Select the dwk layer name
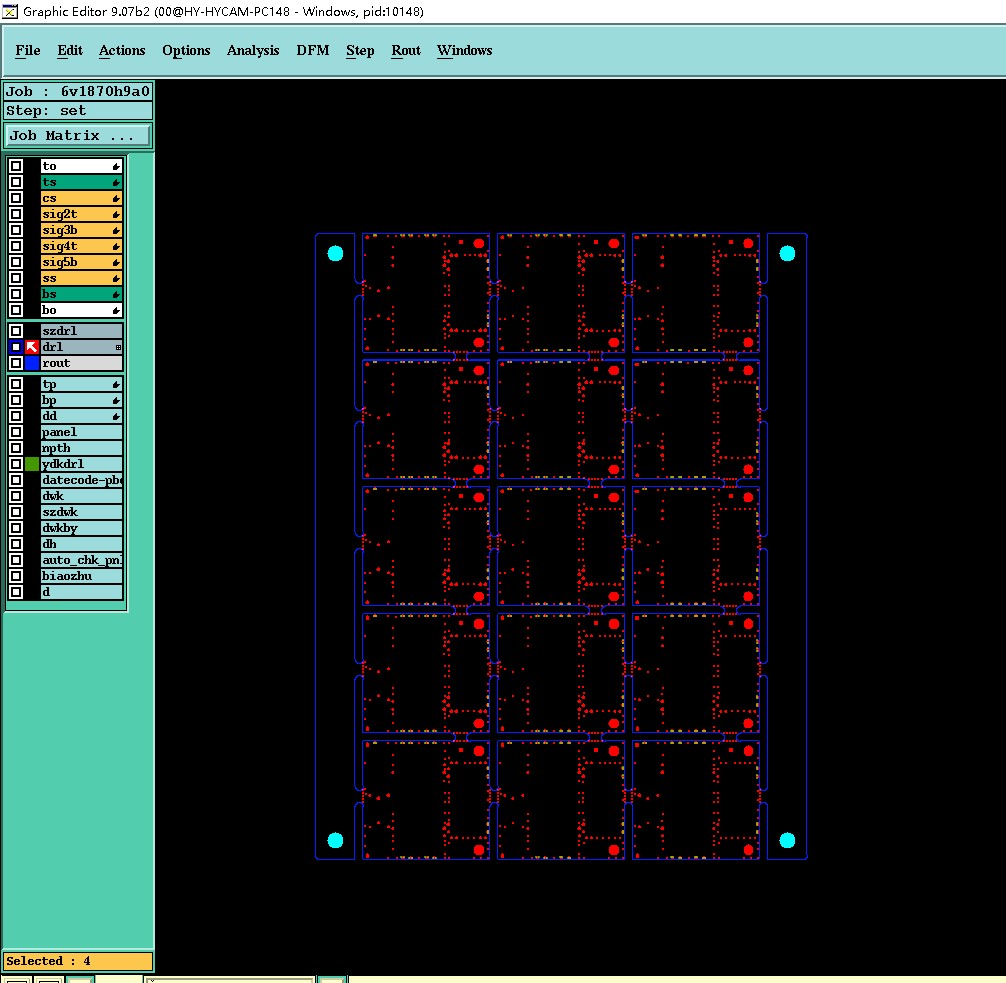 (81, 496)
